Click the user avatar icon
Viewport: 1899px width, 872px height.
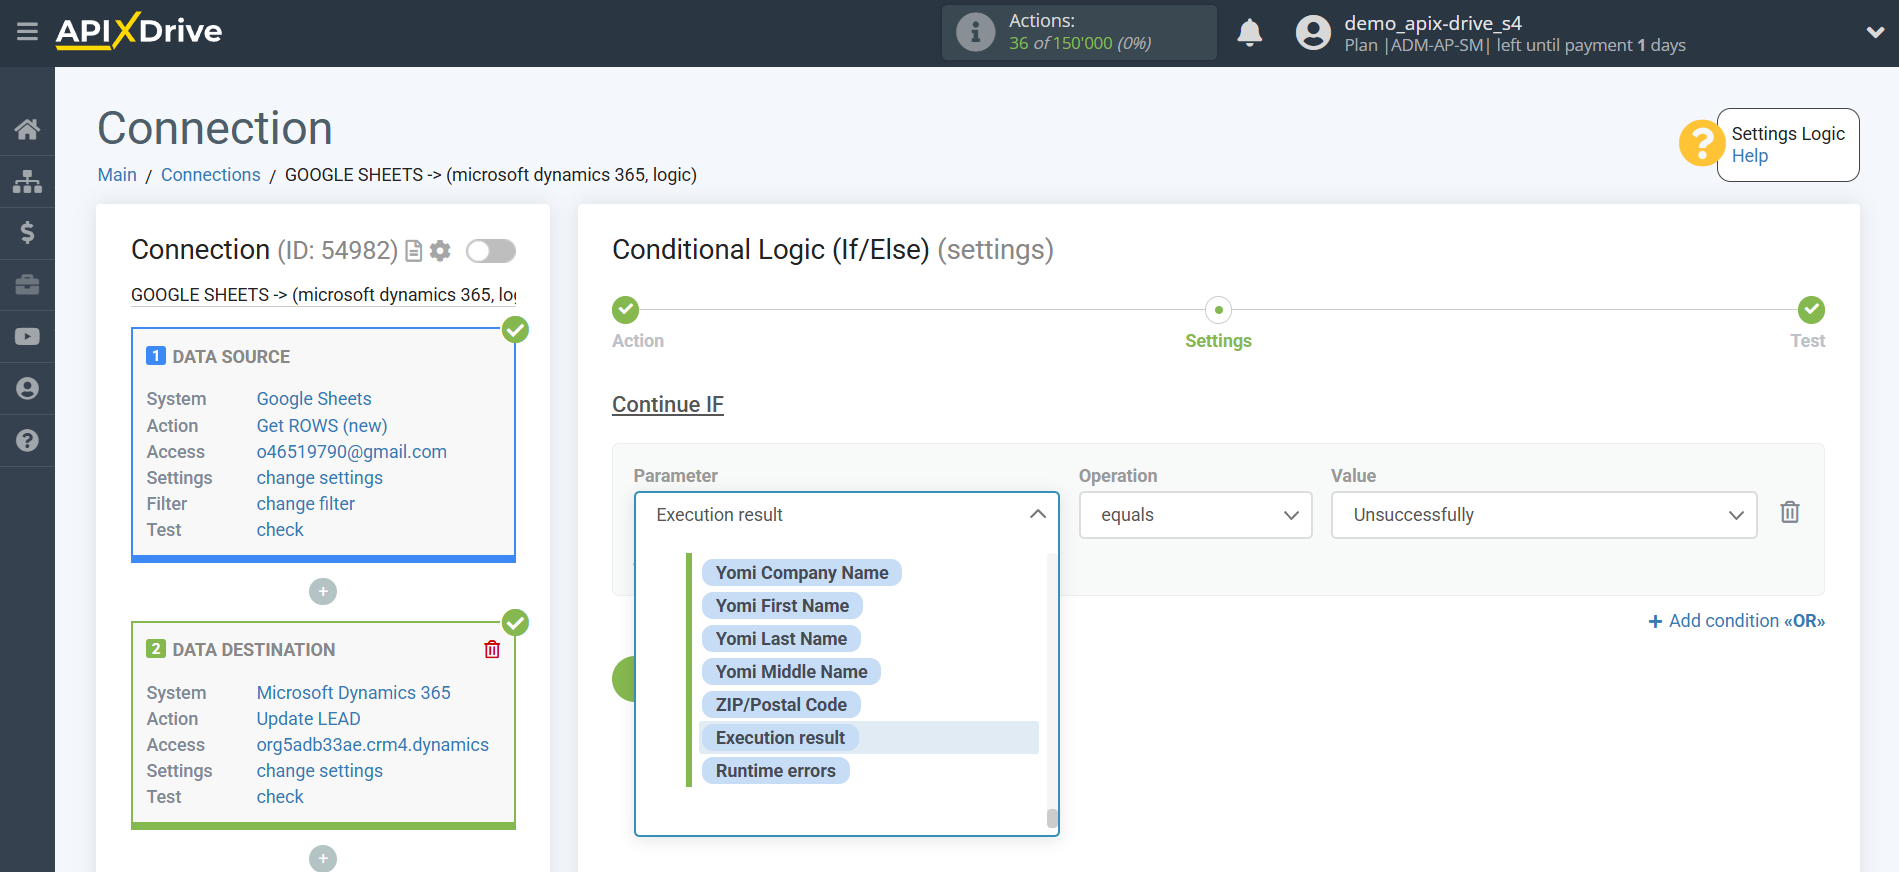pyautogui.click(x=1313, y=33)
